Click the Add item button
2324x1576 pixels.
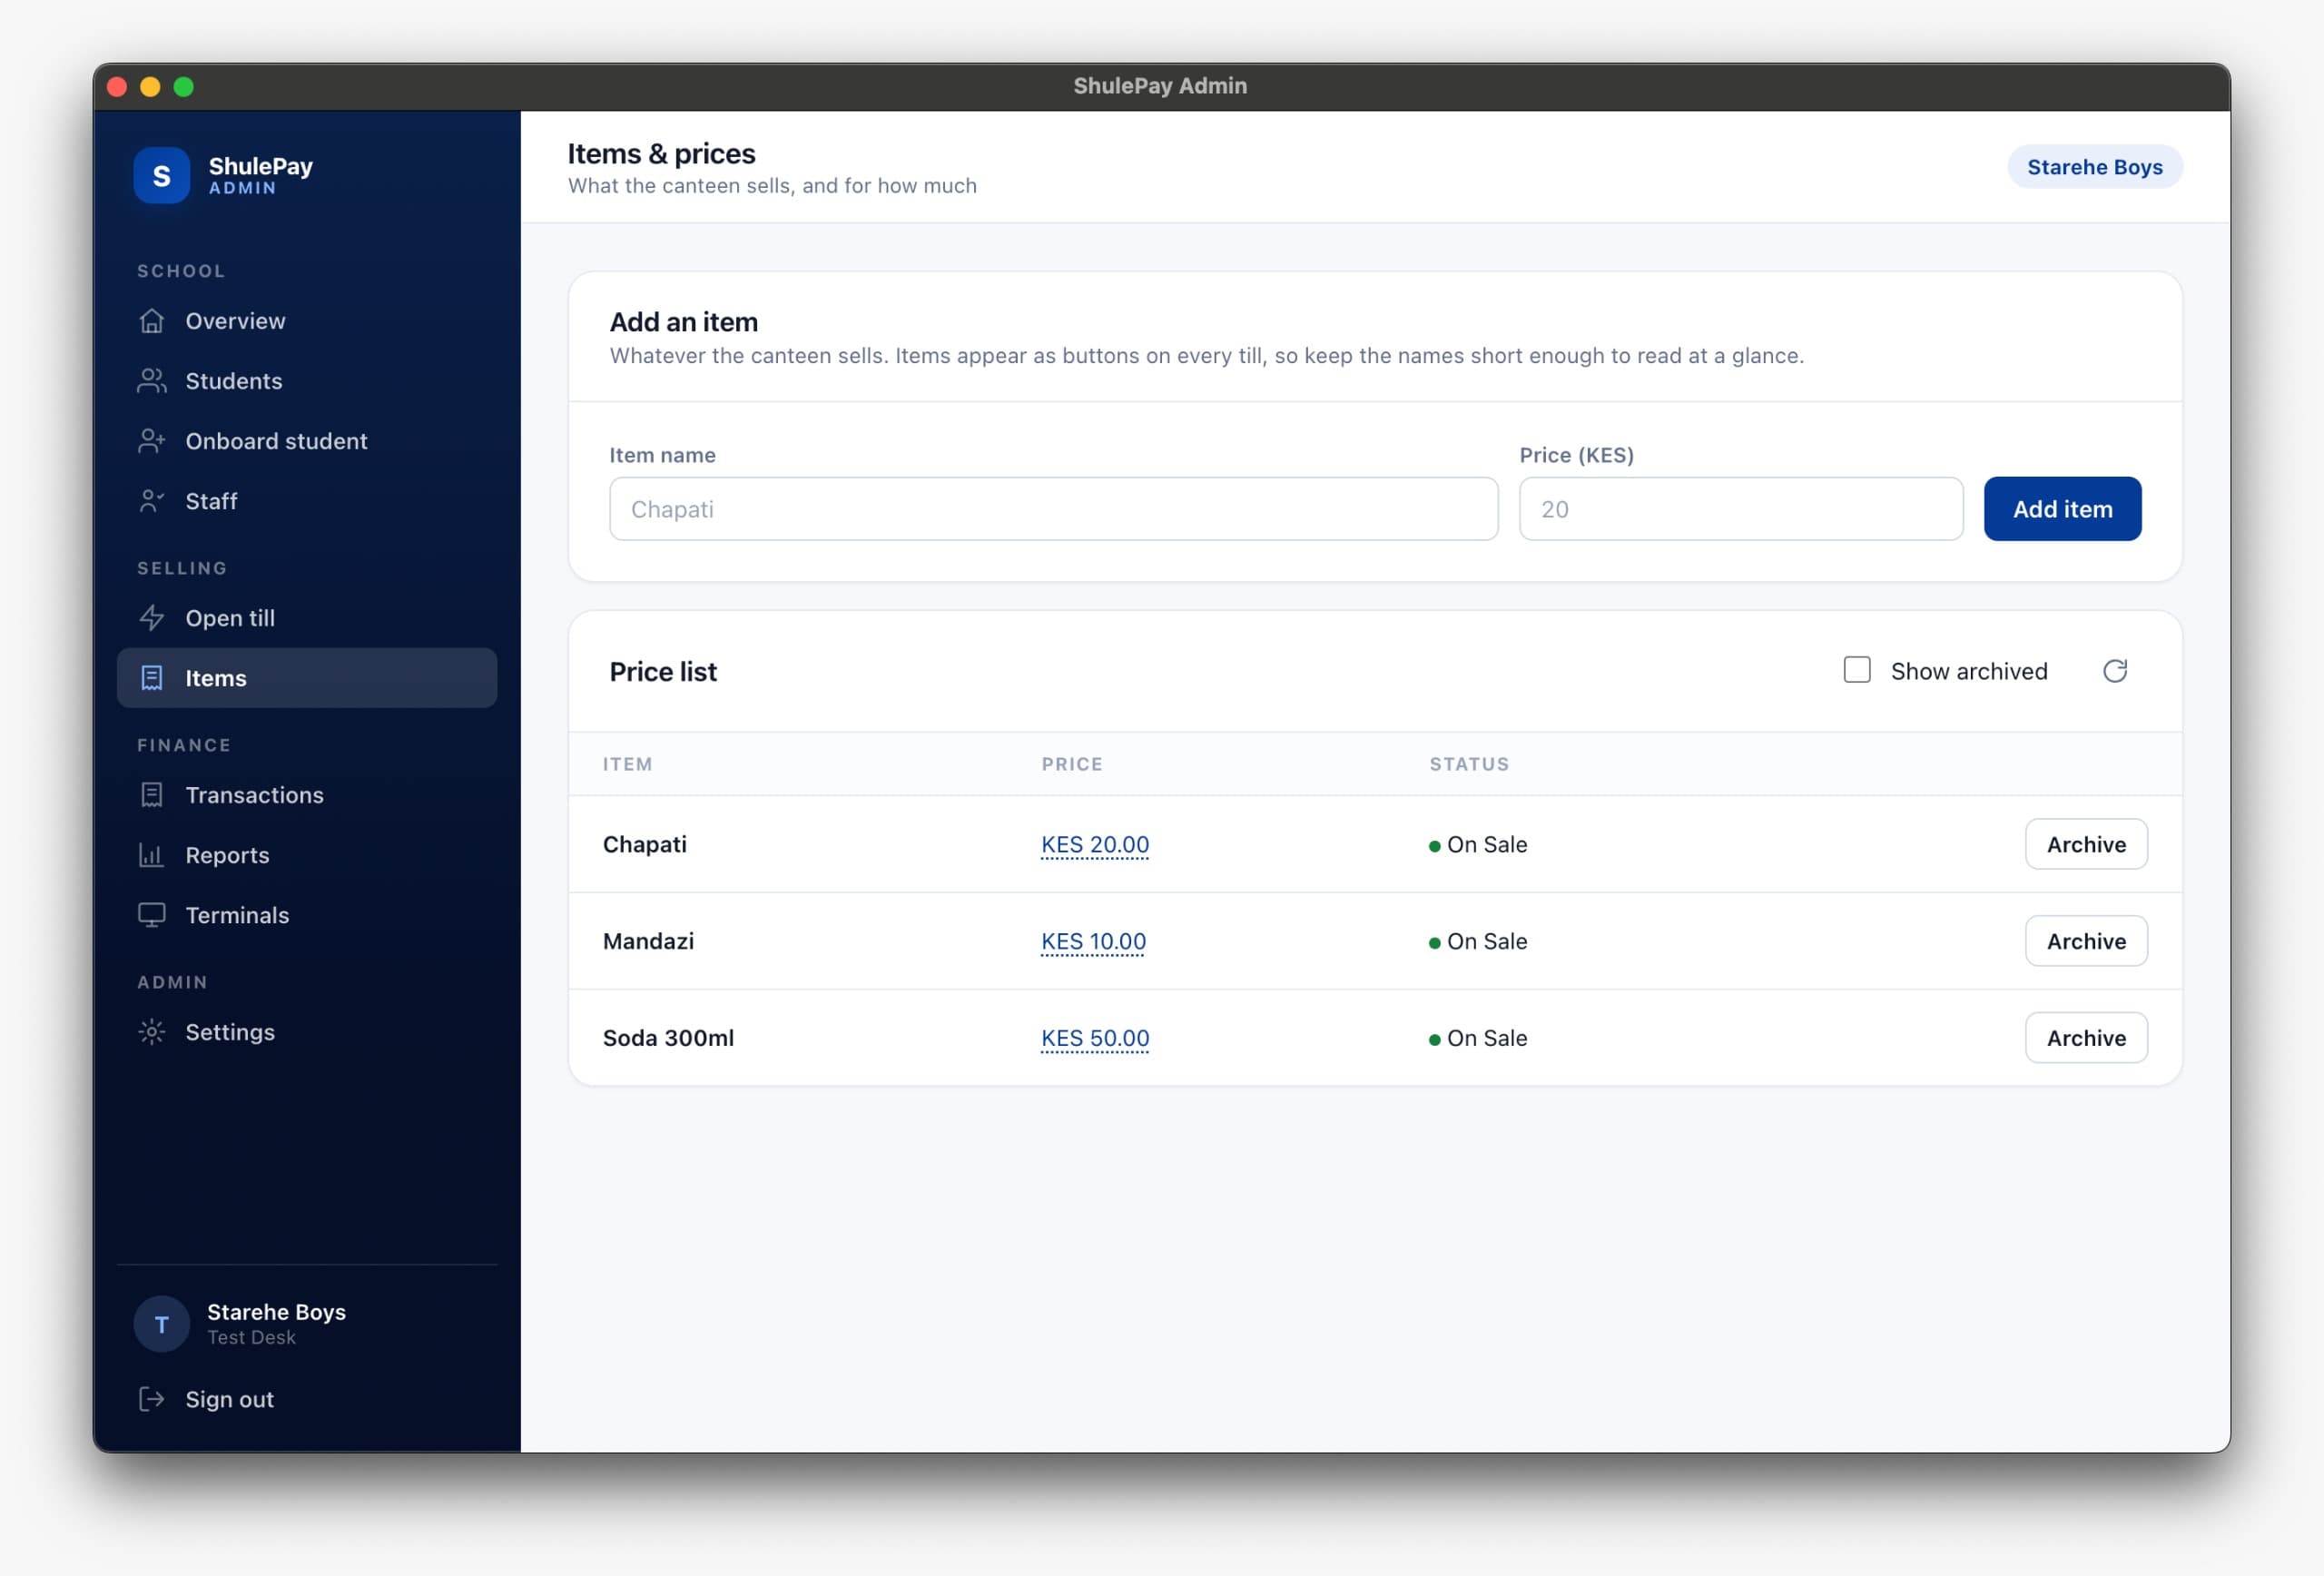(2062, 509)
